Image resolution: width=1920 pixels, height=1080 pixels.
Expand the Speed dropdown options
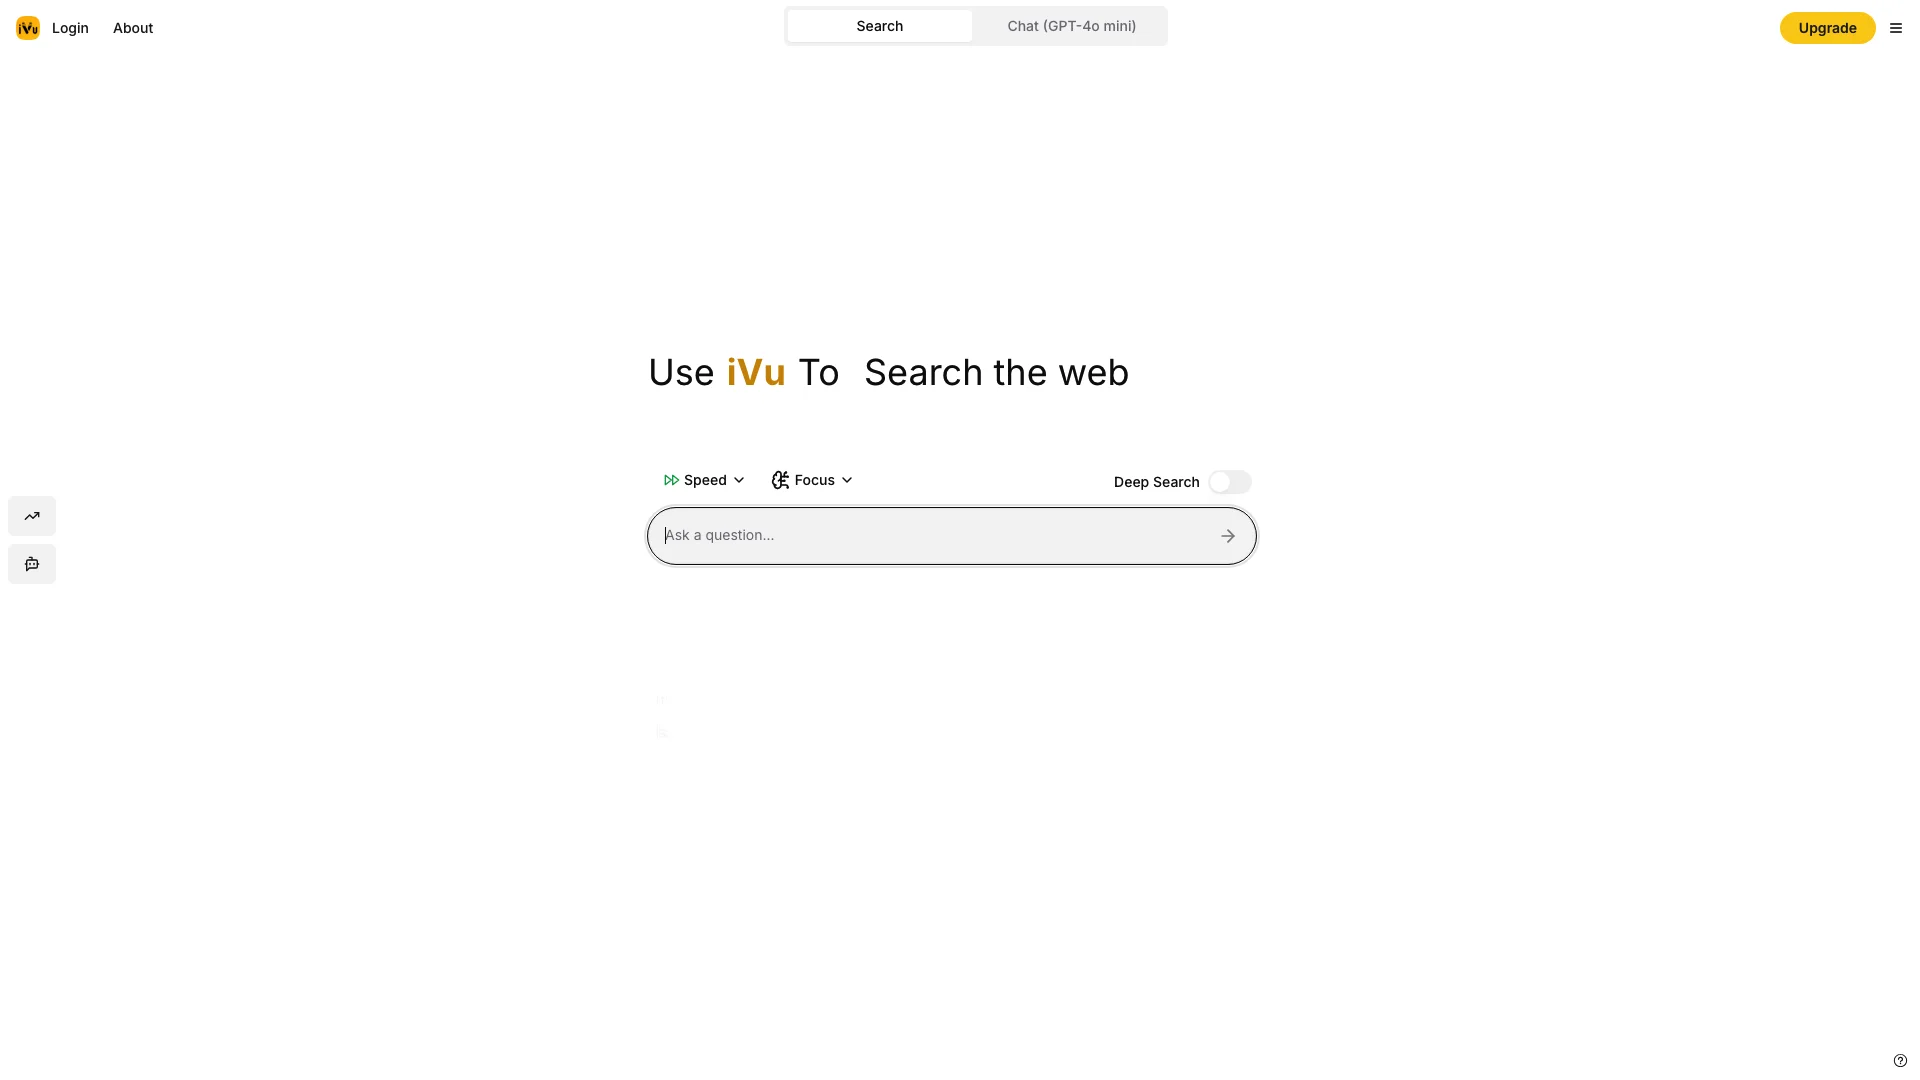(704, 480)
